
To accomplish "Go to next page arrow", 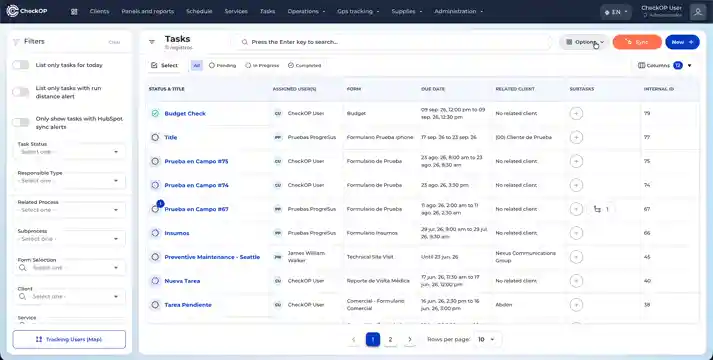I will tap(410, 339).
